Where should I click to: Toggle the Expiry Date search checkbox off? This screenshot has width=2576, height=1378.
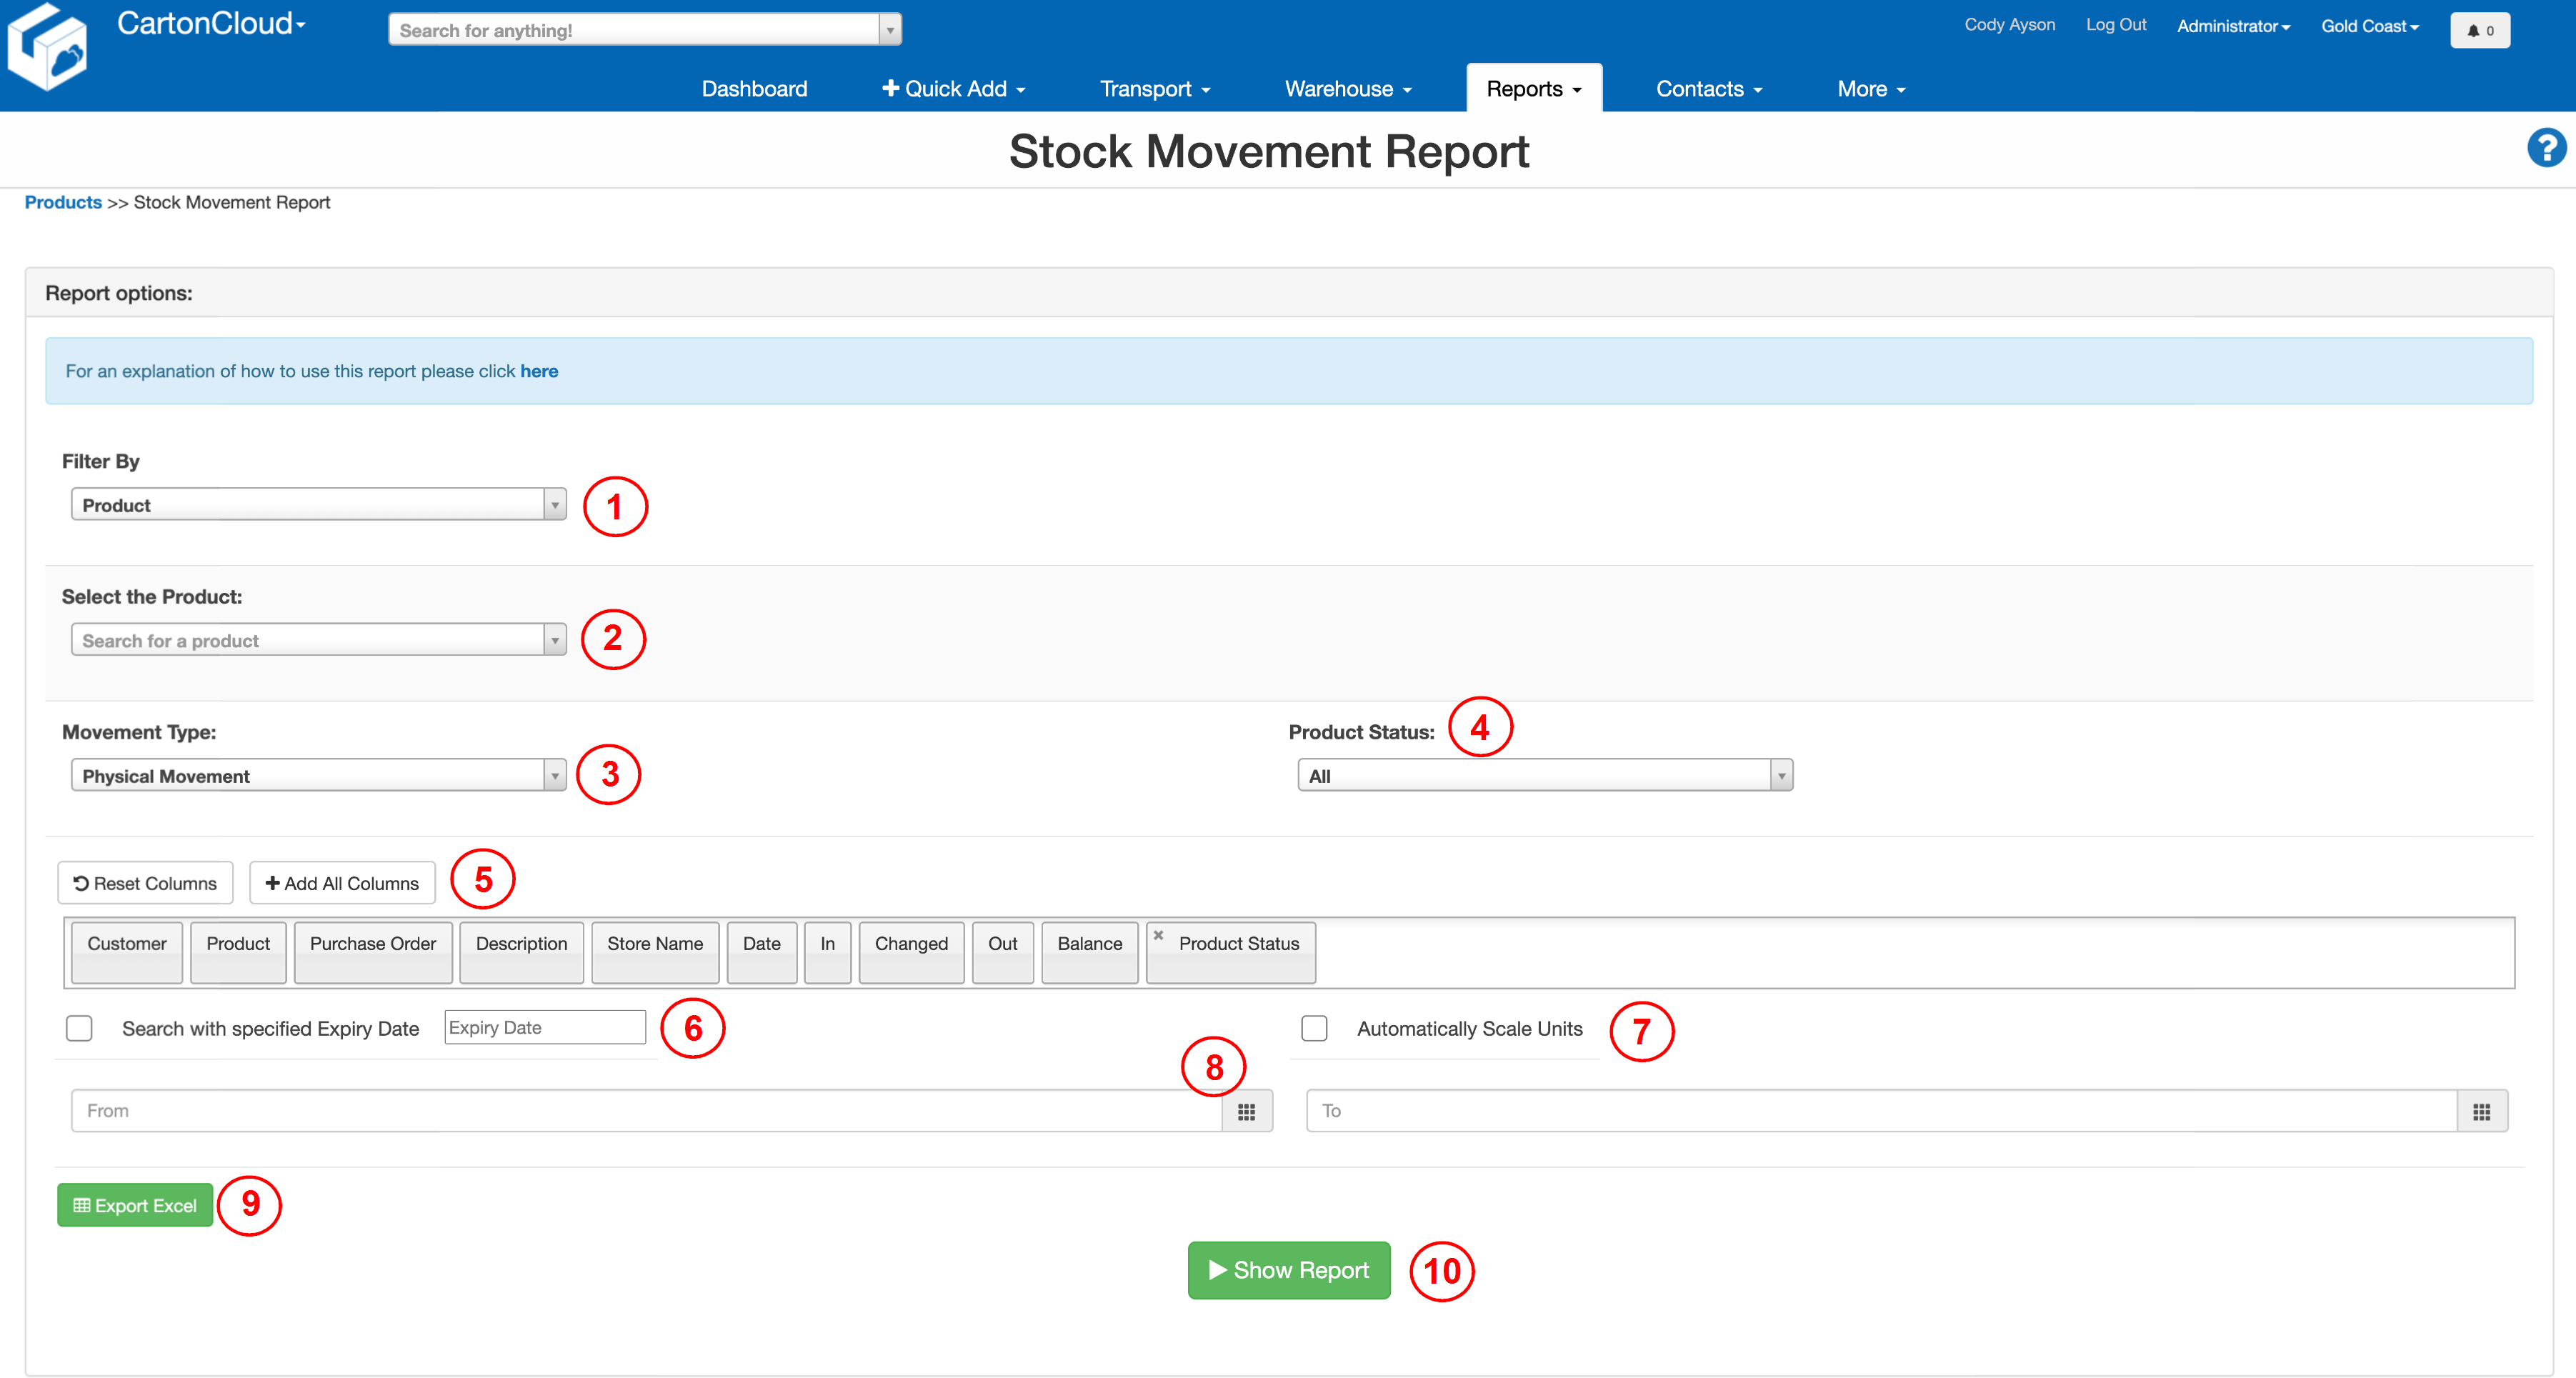point(78,1027)
